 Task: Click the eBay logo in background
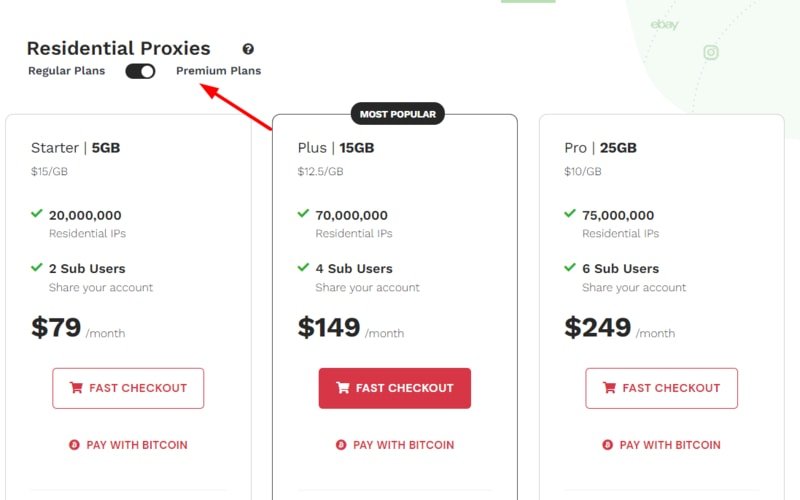pyautogui.click(x=664, y=24)
